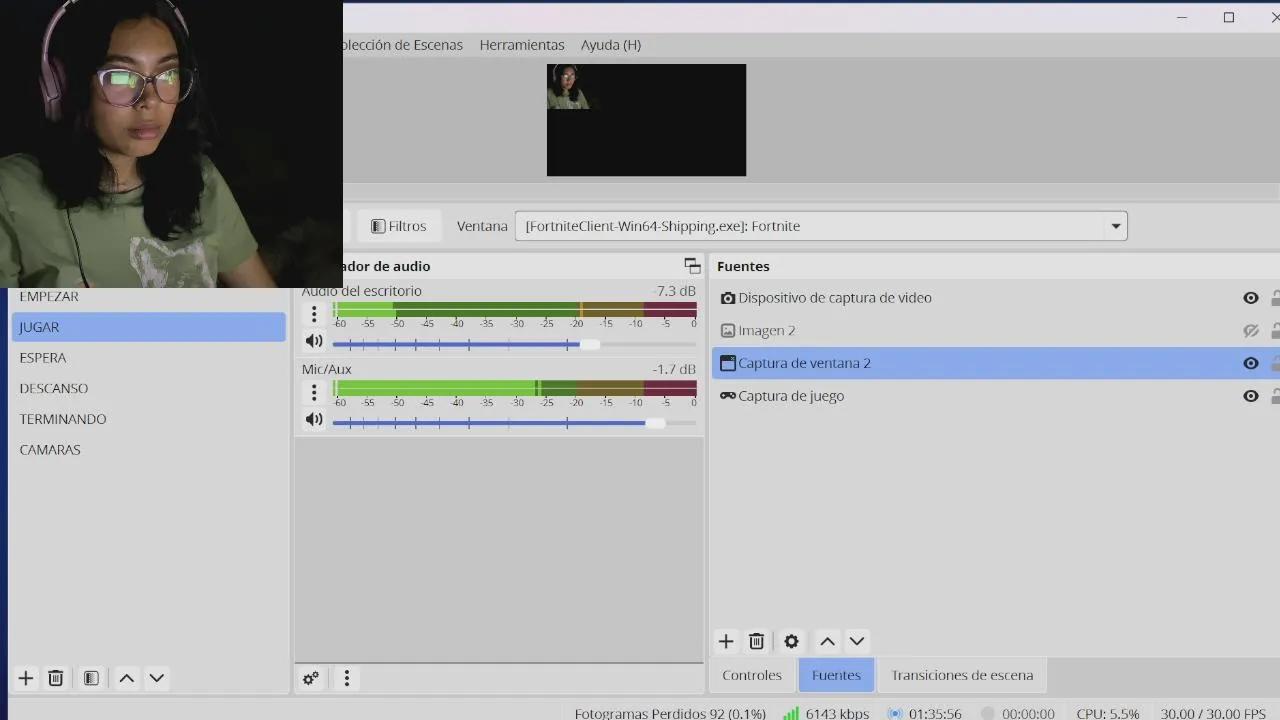This screenshot has height=720, width=1280.
Task: Open scene filters icon
Action: (x=91, y=678)
